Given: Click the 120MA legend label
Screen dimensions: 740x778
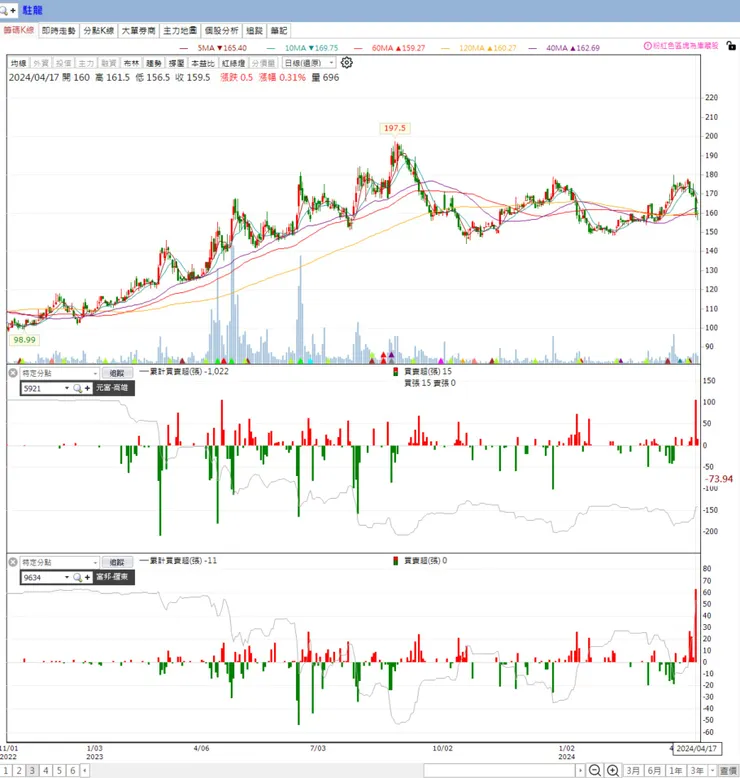Looking at the screenshot, I should [487, 48].
